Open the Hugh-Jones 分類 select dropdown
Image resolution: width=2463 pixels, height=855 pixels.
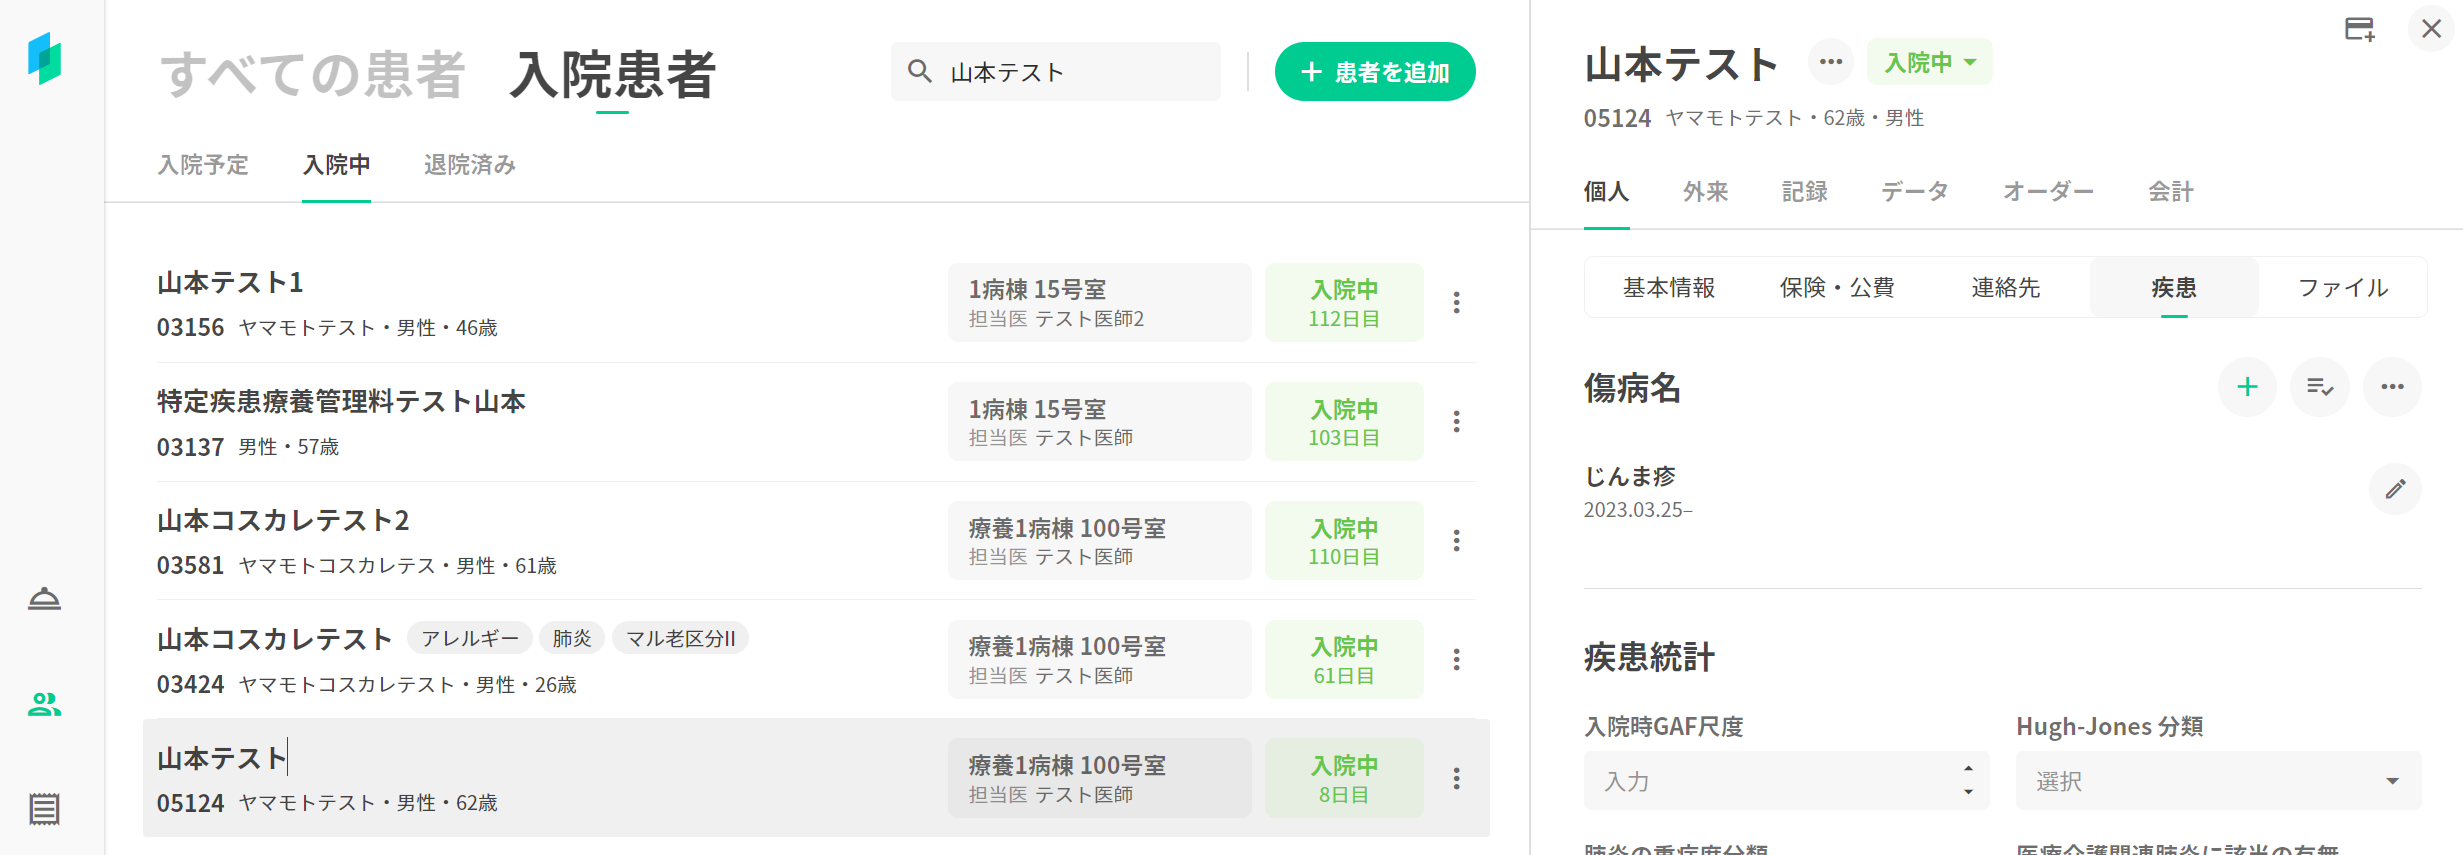(2218, 781)
